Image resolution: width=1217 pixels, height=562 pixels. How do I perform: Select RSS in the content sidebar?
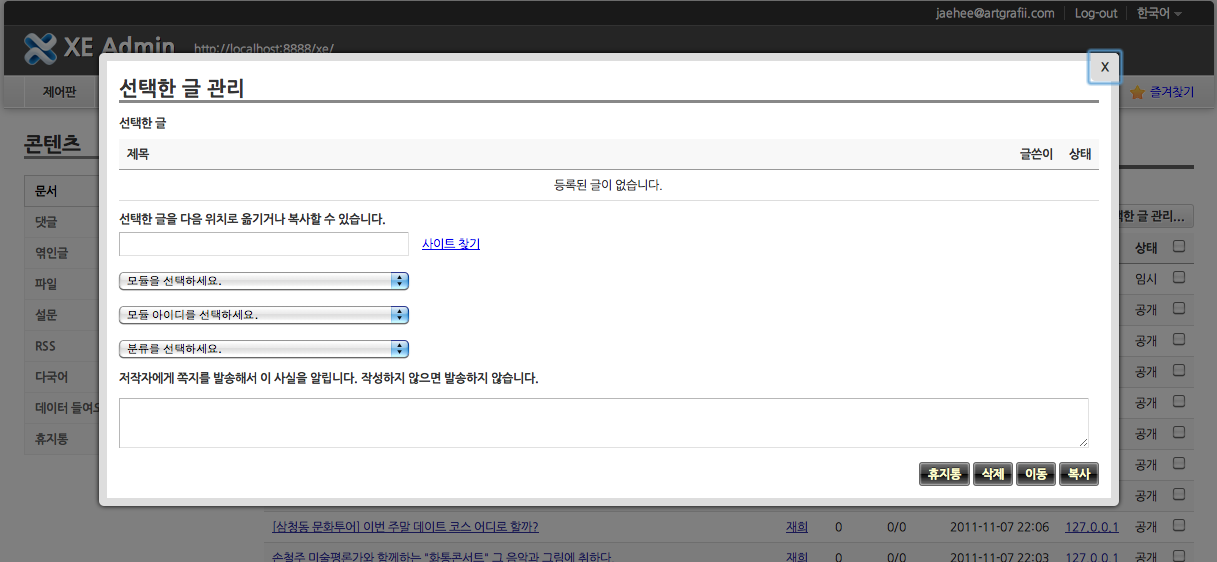[x=45, y=346]
